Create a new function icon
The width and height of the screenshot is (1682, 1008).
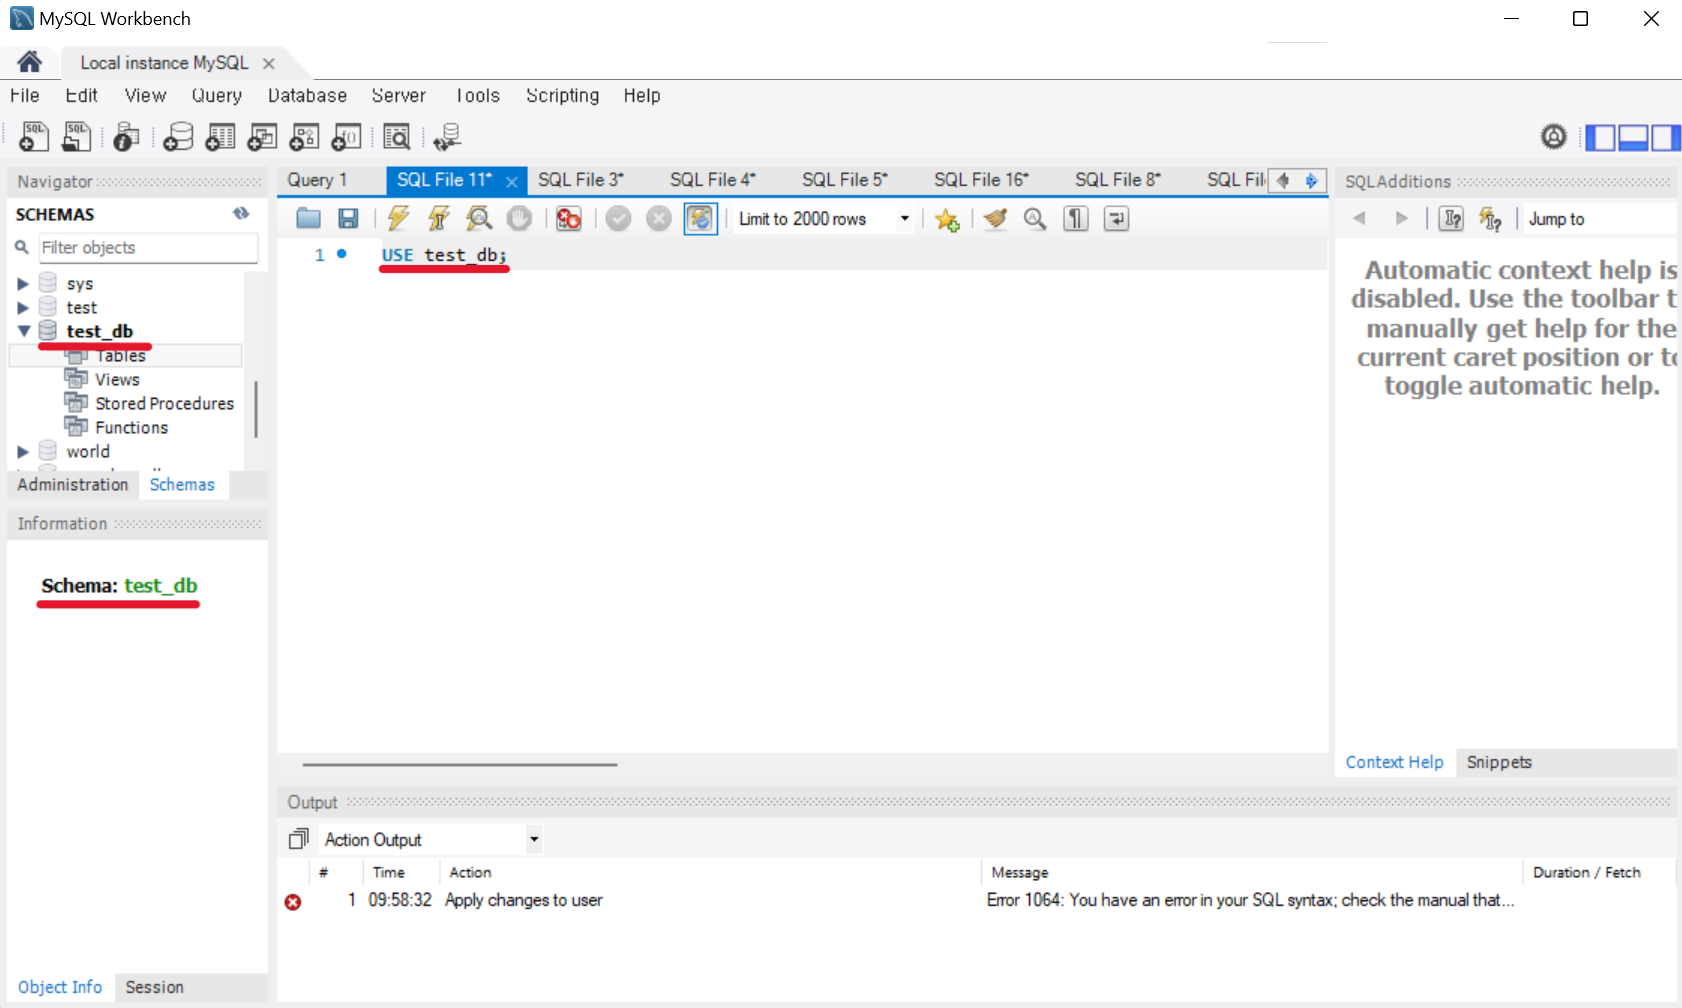(x=346, y=137)
